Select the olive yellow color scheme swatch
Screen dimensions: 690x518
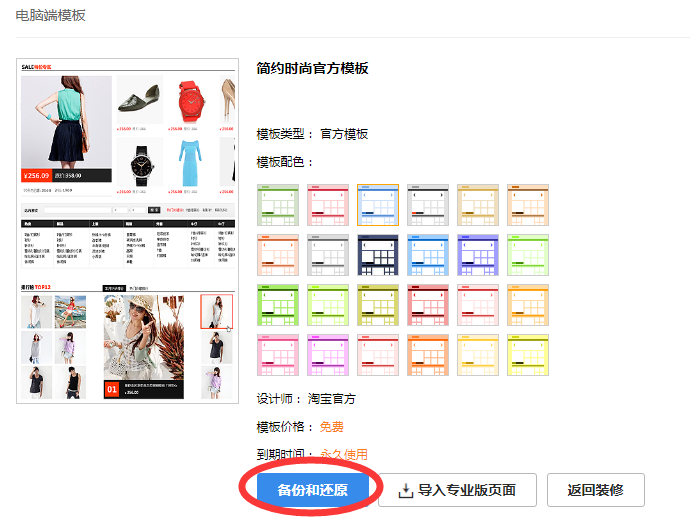point(378,305)
